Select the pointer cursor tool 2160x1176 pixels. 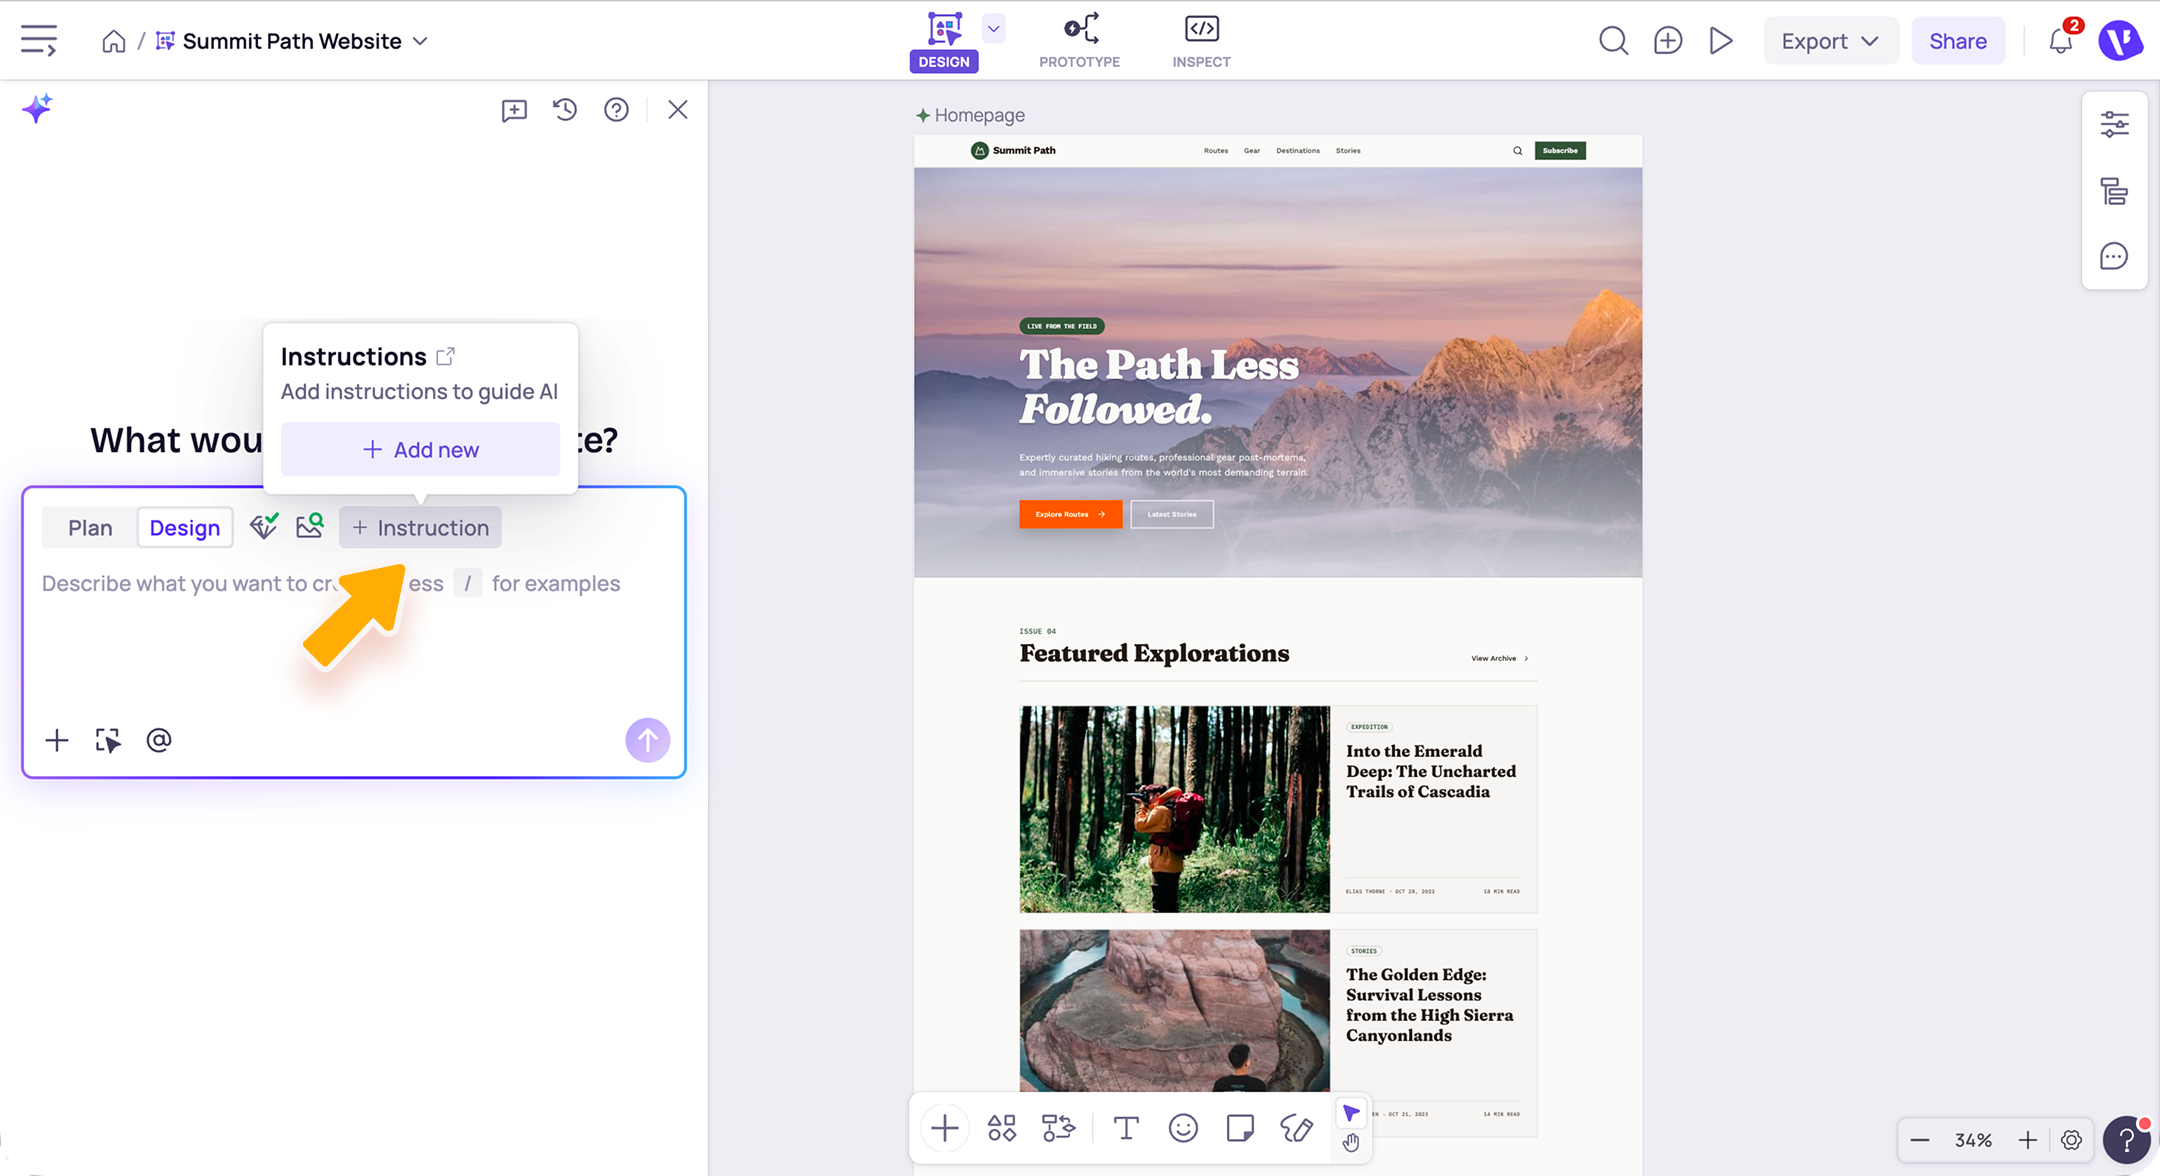click(1351, 1113)
